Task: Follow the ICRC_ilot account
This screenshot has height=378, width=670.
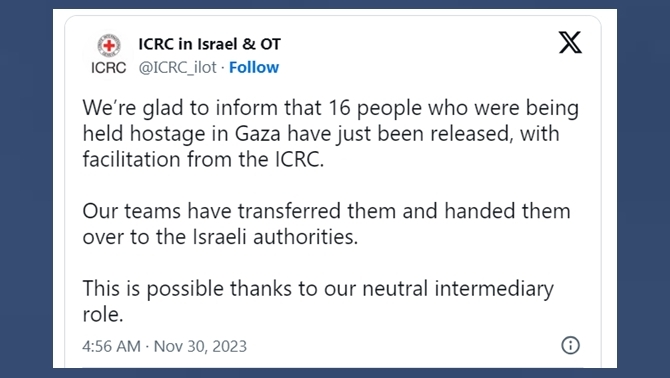Action: coord(254,67)
